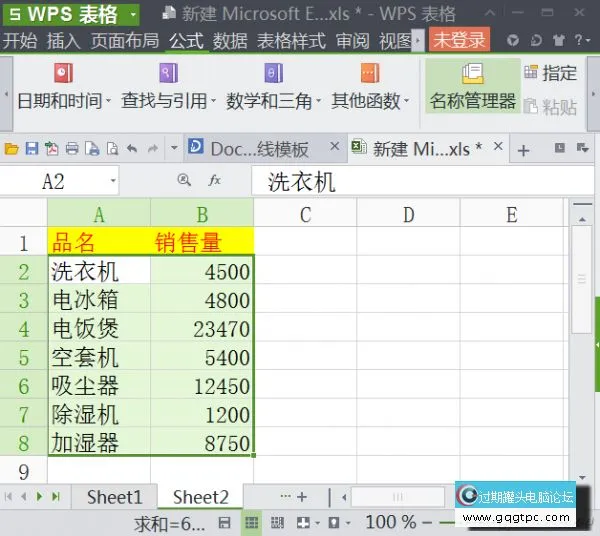
Task: Select cell containing 电冰箱
Action: tap(99, 300)
